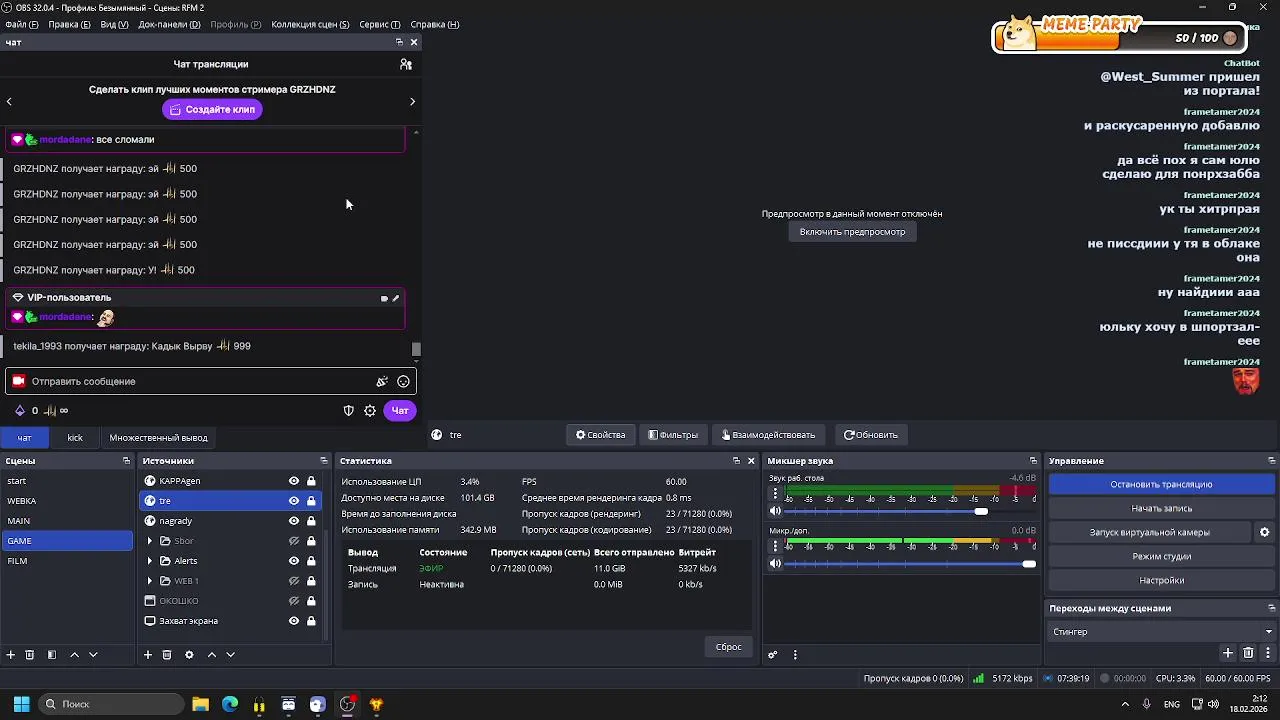Open channel points diamond icon in chat
The width and height of the screenshot is (1280, 720).
coord(19,410)
